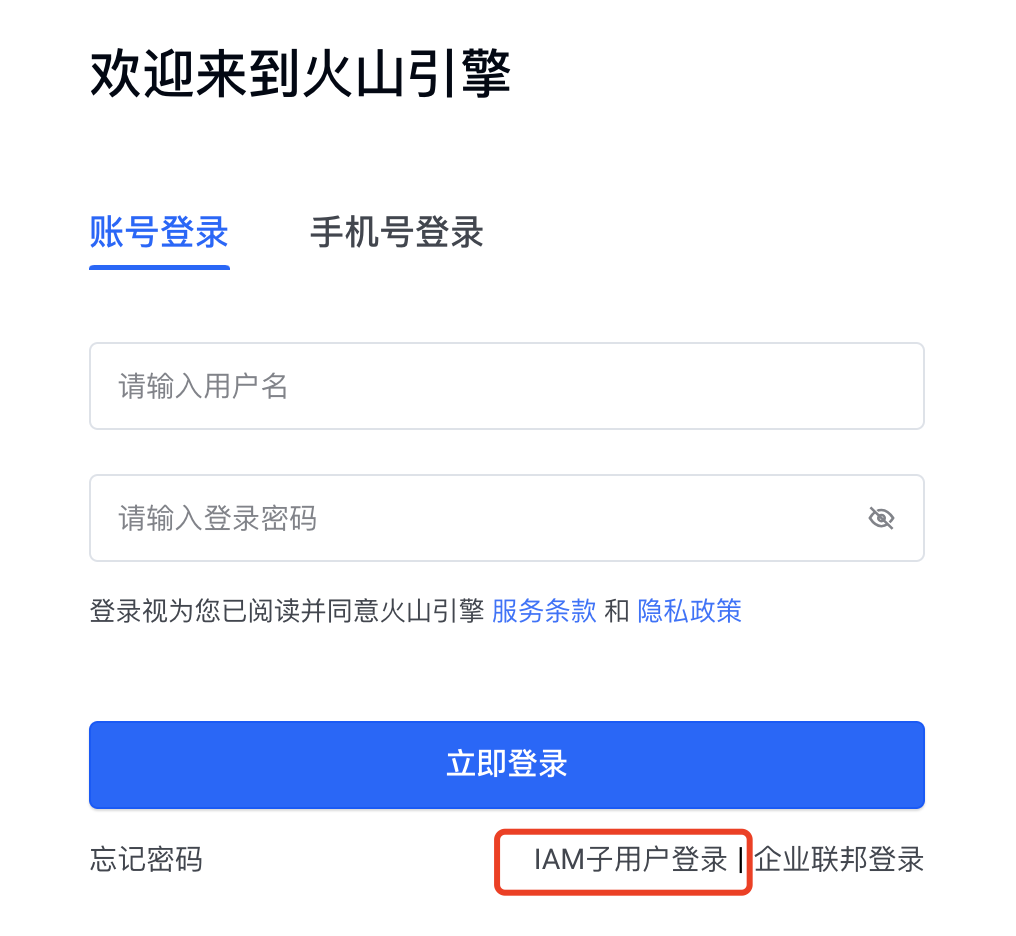Click the 登录视为您已阅读并同意火山引擎 agreement text

pos(286,610)
